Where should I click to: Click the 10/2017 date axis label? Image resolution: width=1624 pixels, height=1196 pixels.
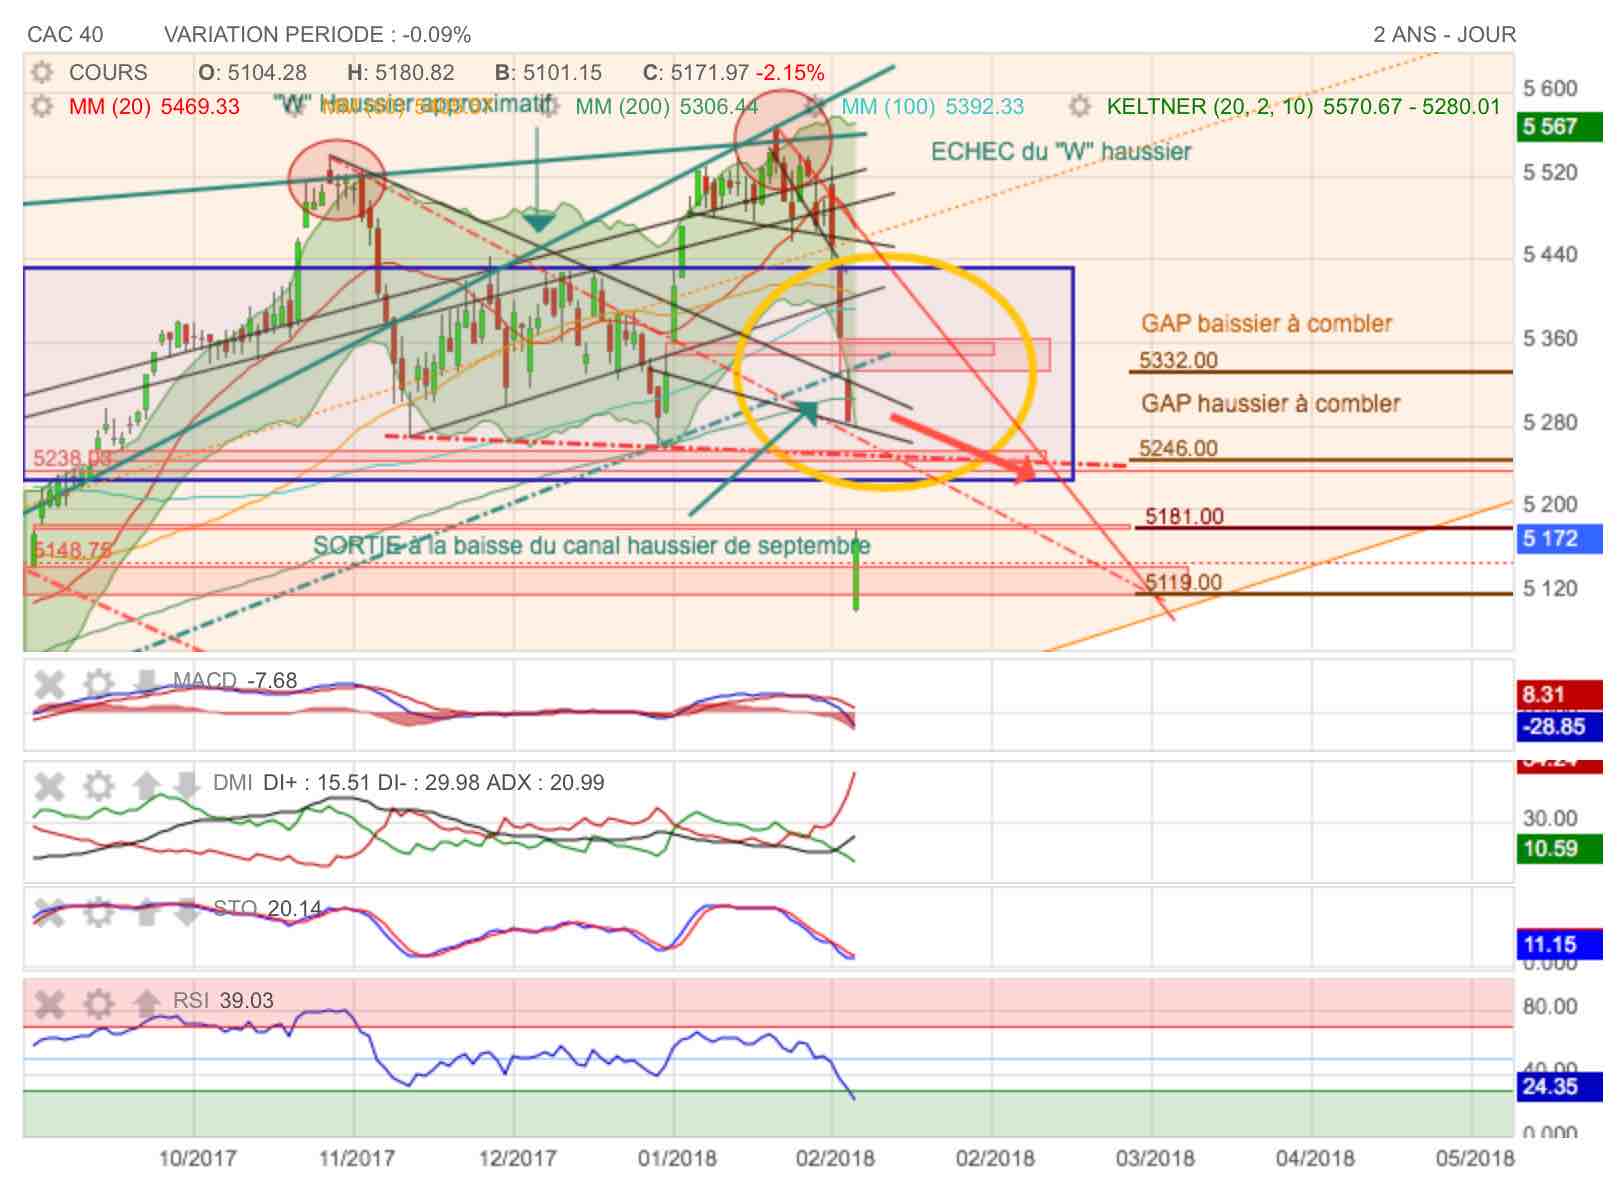tap(198, 1159)
